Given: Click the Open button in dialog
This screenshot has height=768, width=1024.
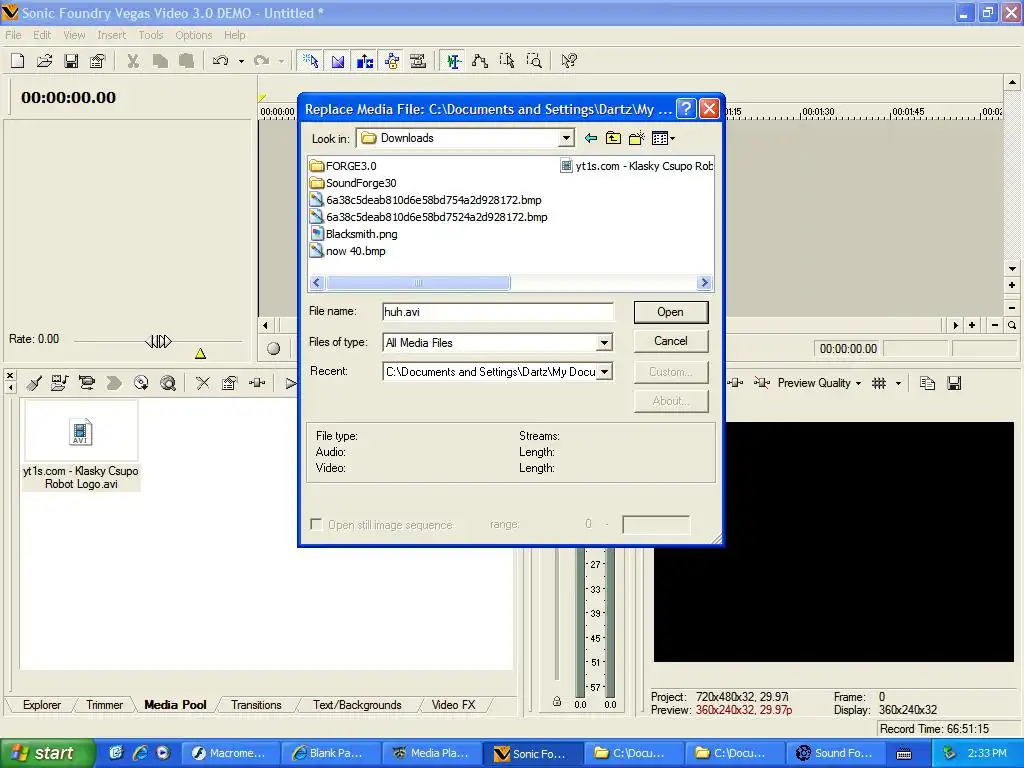Looking at the screenshot, I should point(671,312).
